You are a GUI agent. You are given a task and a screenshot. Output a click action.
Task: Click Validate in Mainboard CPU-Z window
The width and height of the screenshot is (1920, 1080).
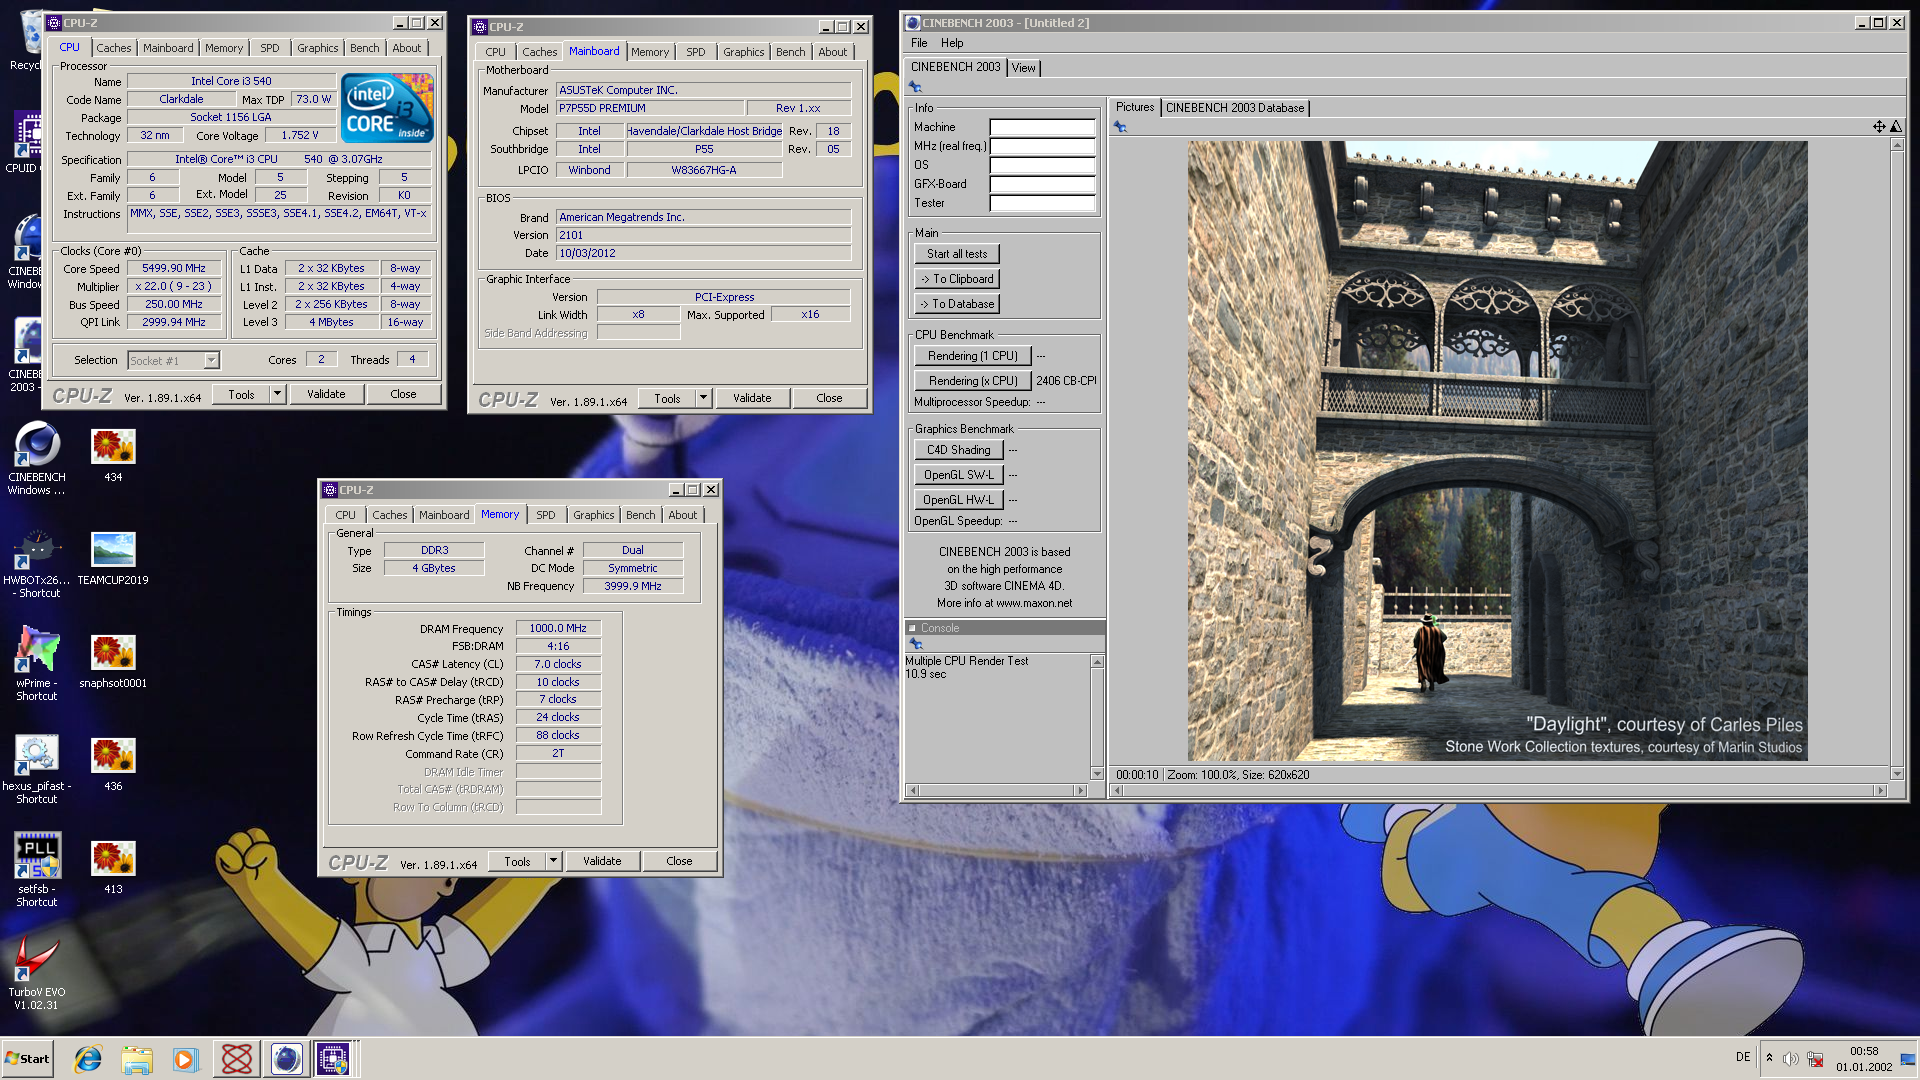click(752, 398)
